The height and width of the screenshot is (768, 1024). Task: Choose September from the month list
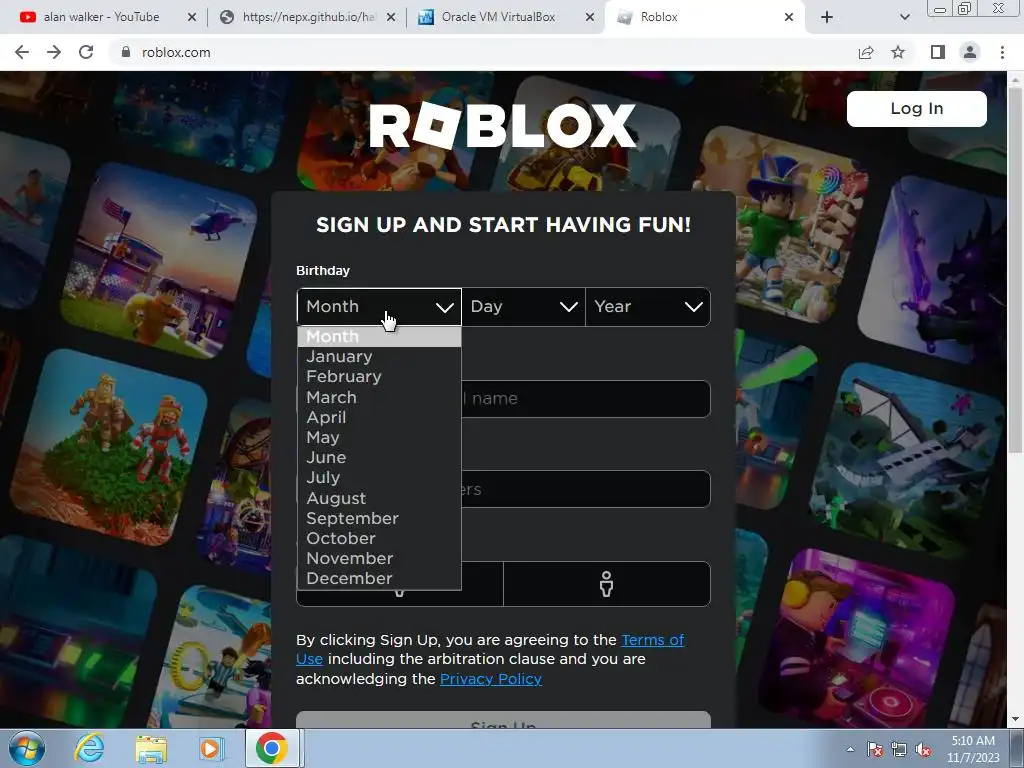point(379,519)
